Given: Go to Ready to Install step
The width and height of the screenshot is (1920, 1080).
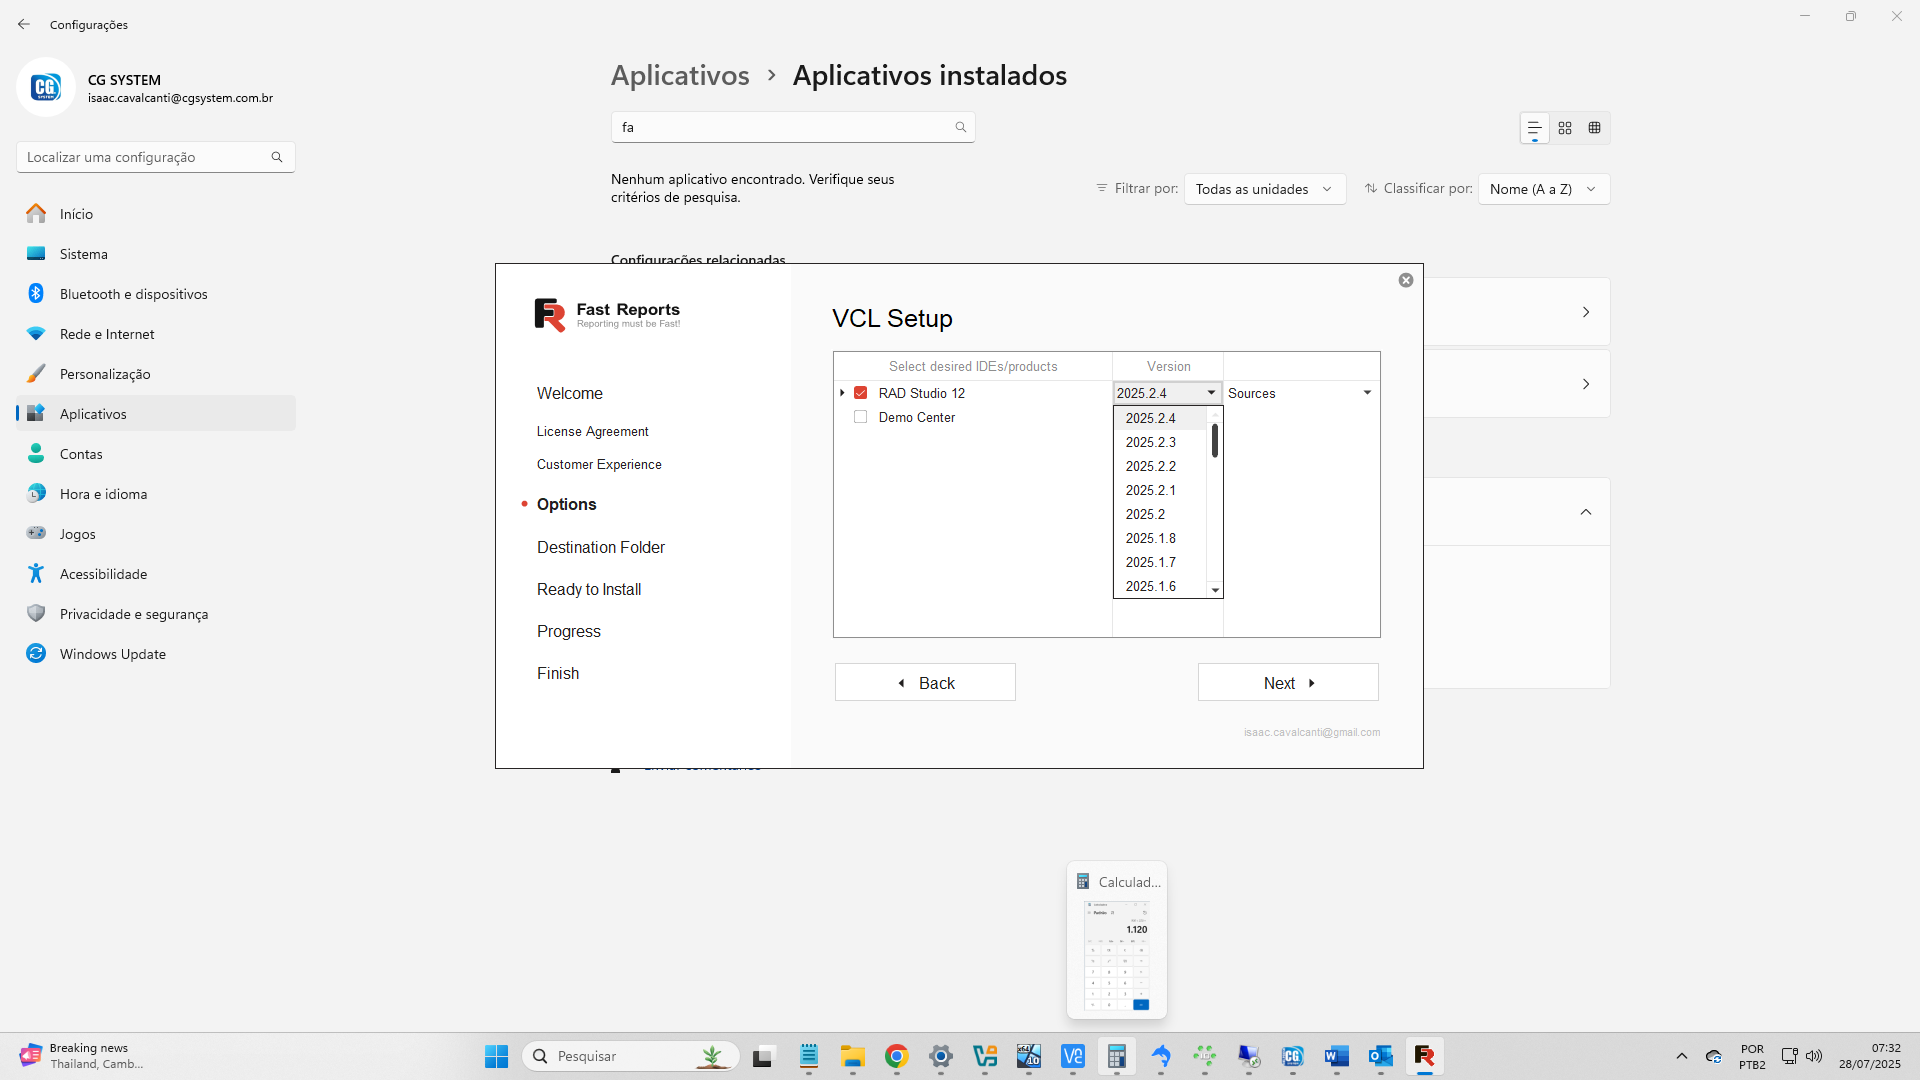Looking at the screenshot, I should [x=588, y=589].
